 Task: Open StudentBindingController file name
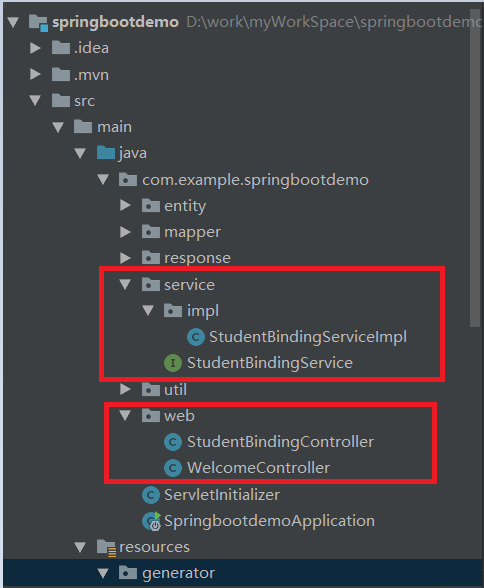(x=280, y=442)
